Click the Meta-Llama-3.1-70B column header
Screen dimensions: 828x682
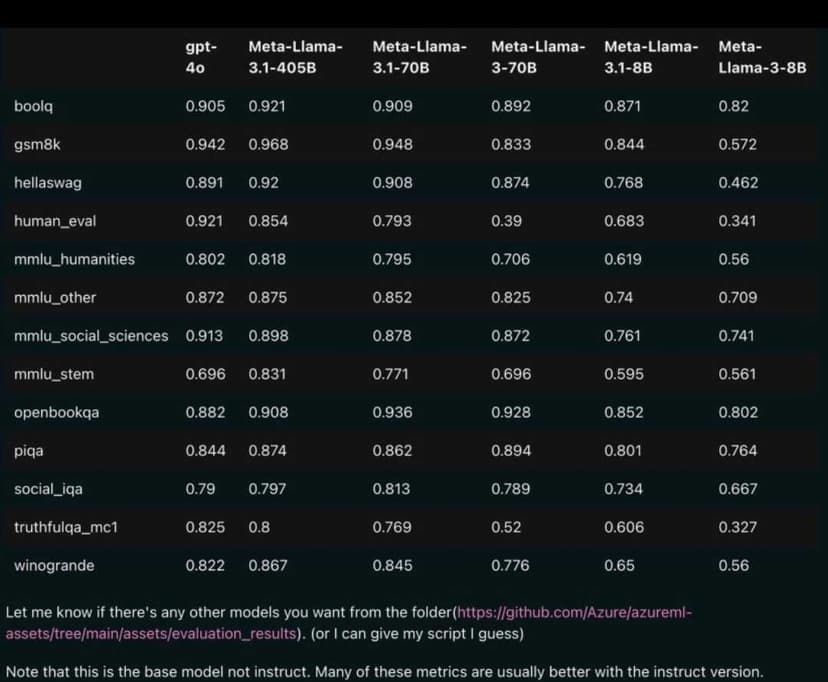tap(419, 56)
